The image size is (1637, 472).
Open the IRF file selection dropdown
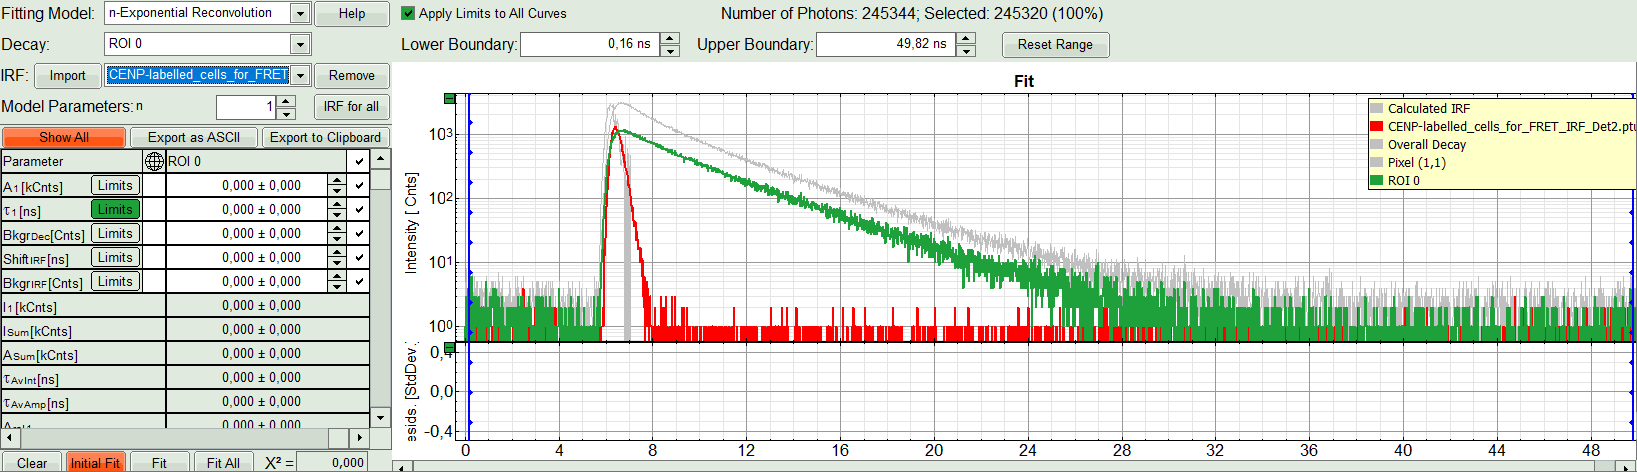(299, 75)
